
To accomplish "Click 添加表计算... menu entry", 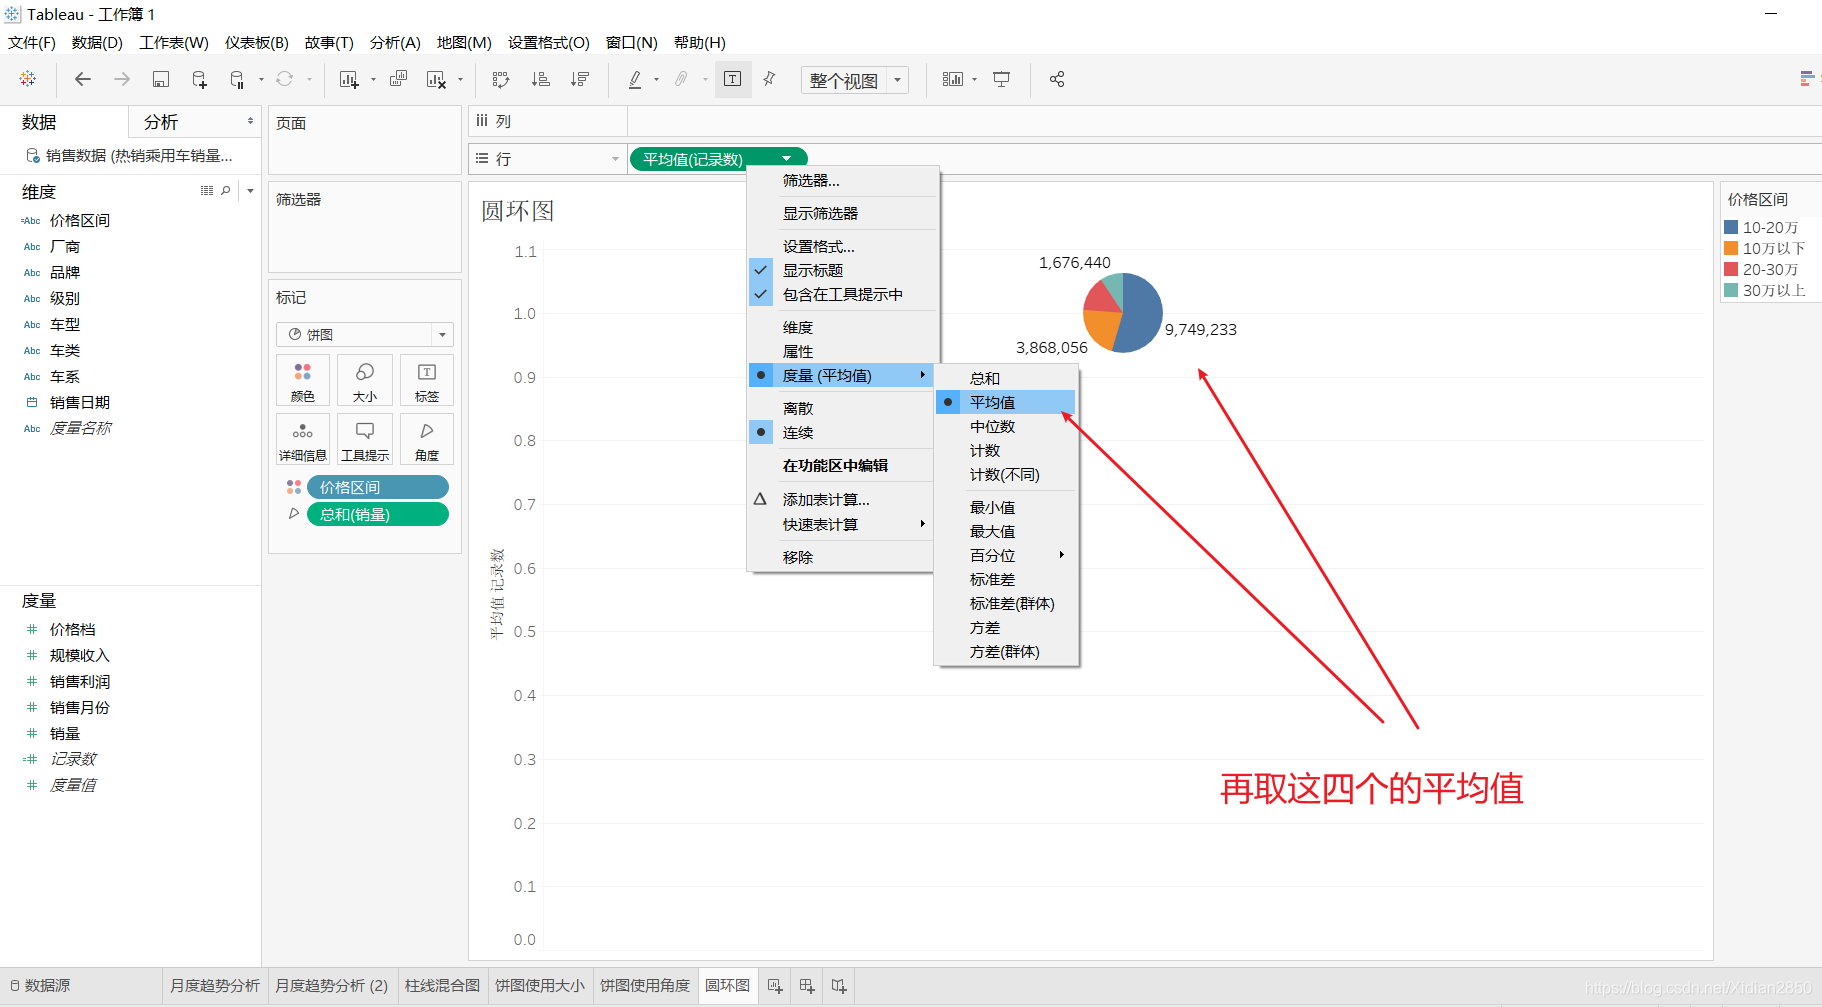I will point(840,500).
